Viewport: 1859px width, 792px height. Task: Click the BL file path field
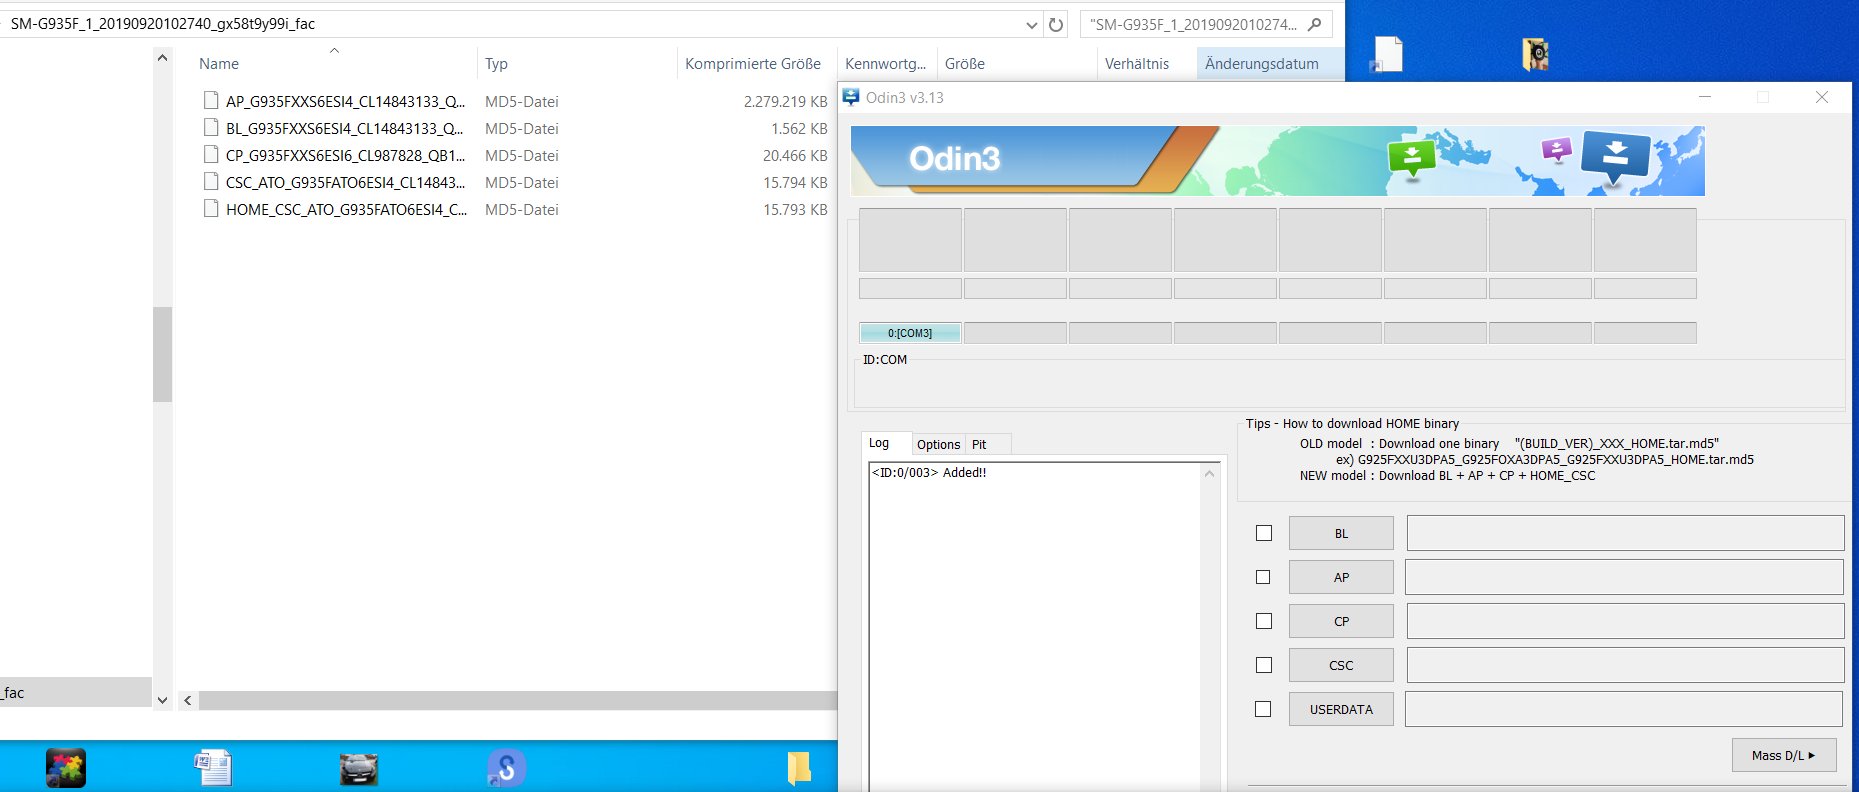[1625, 533]
